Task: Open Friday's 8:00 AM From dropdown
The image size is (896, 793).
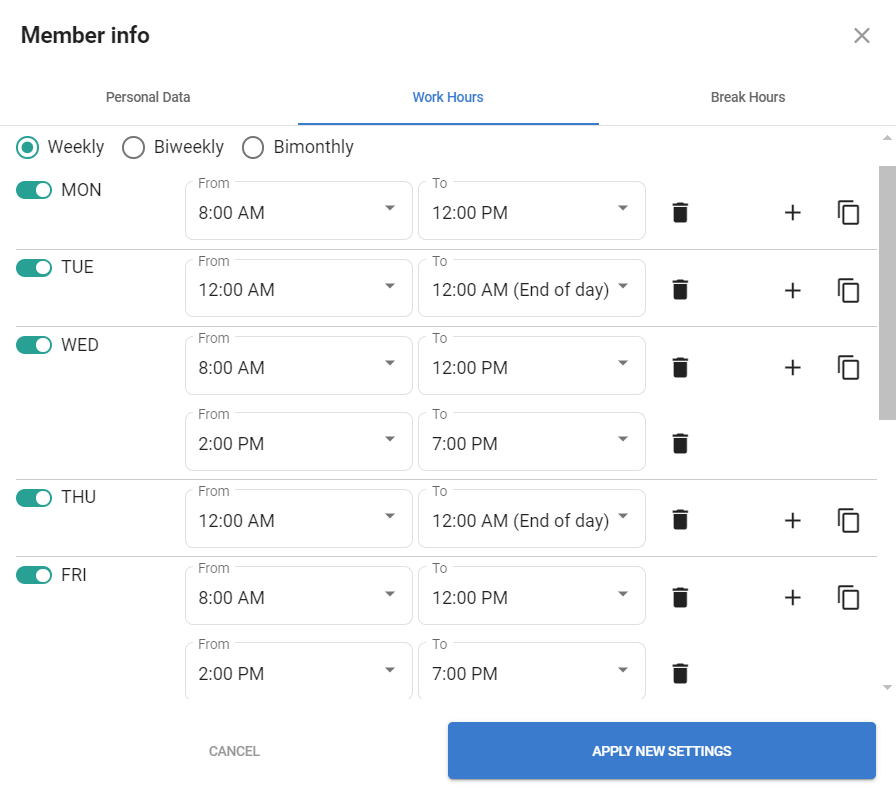Action: [x=298, y=597]
